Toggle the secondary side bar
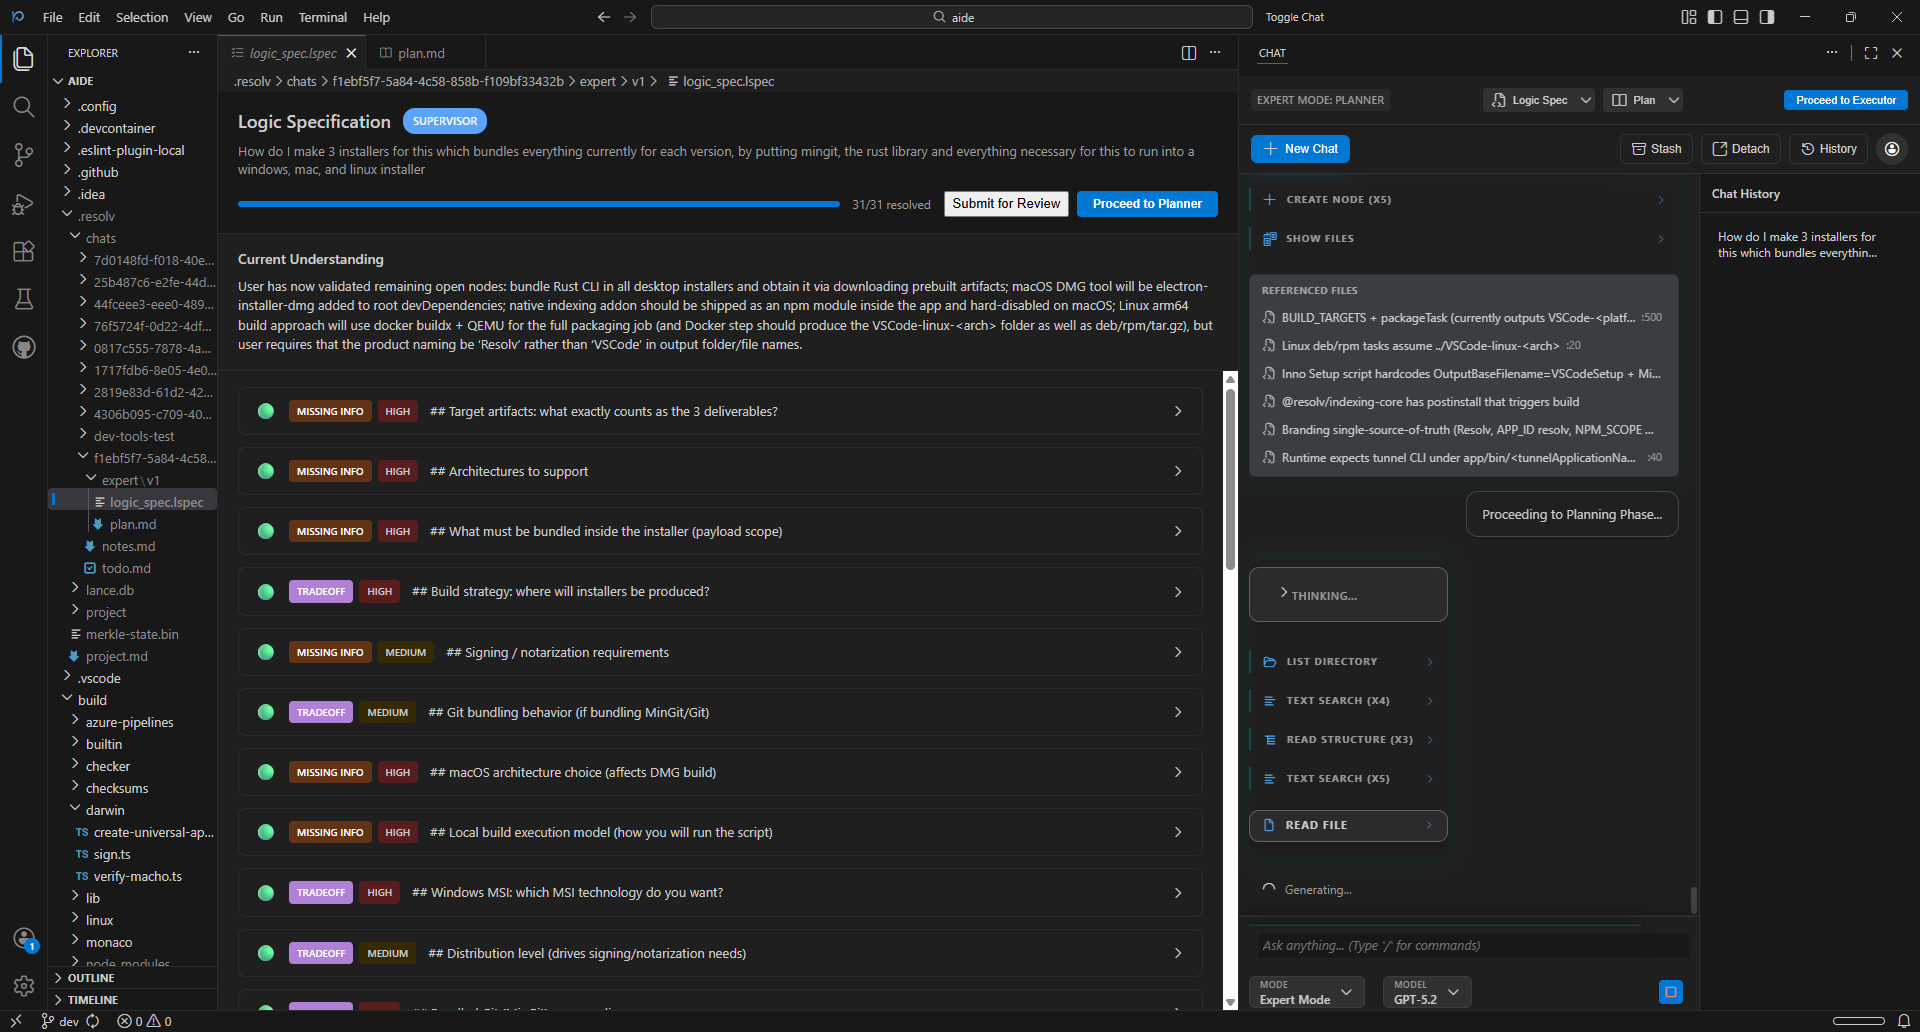The width and height of the screenshot is (1920, 1032). (x=1767, y=17)
